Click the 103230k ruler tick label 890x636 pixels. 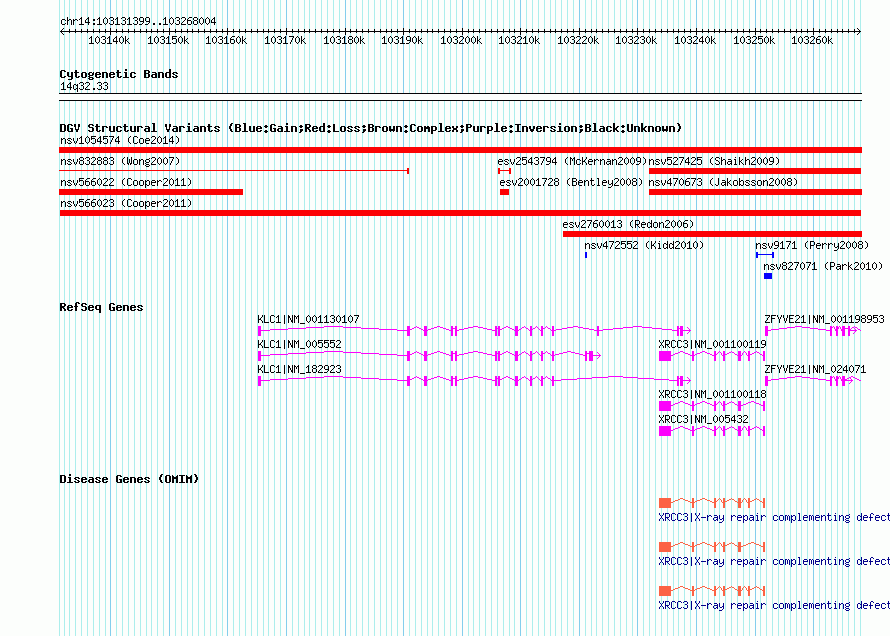pos(636,40)
